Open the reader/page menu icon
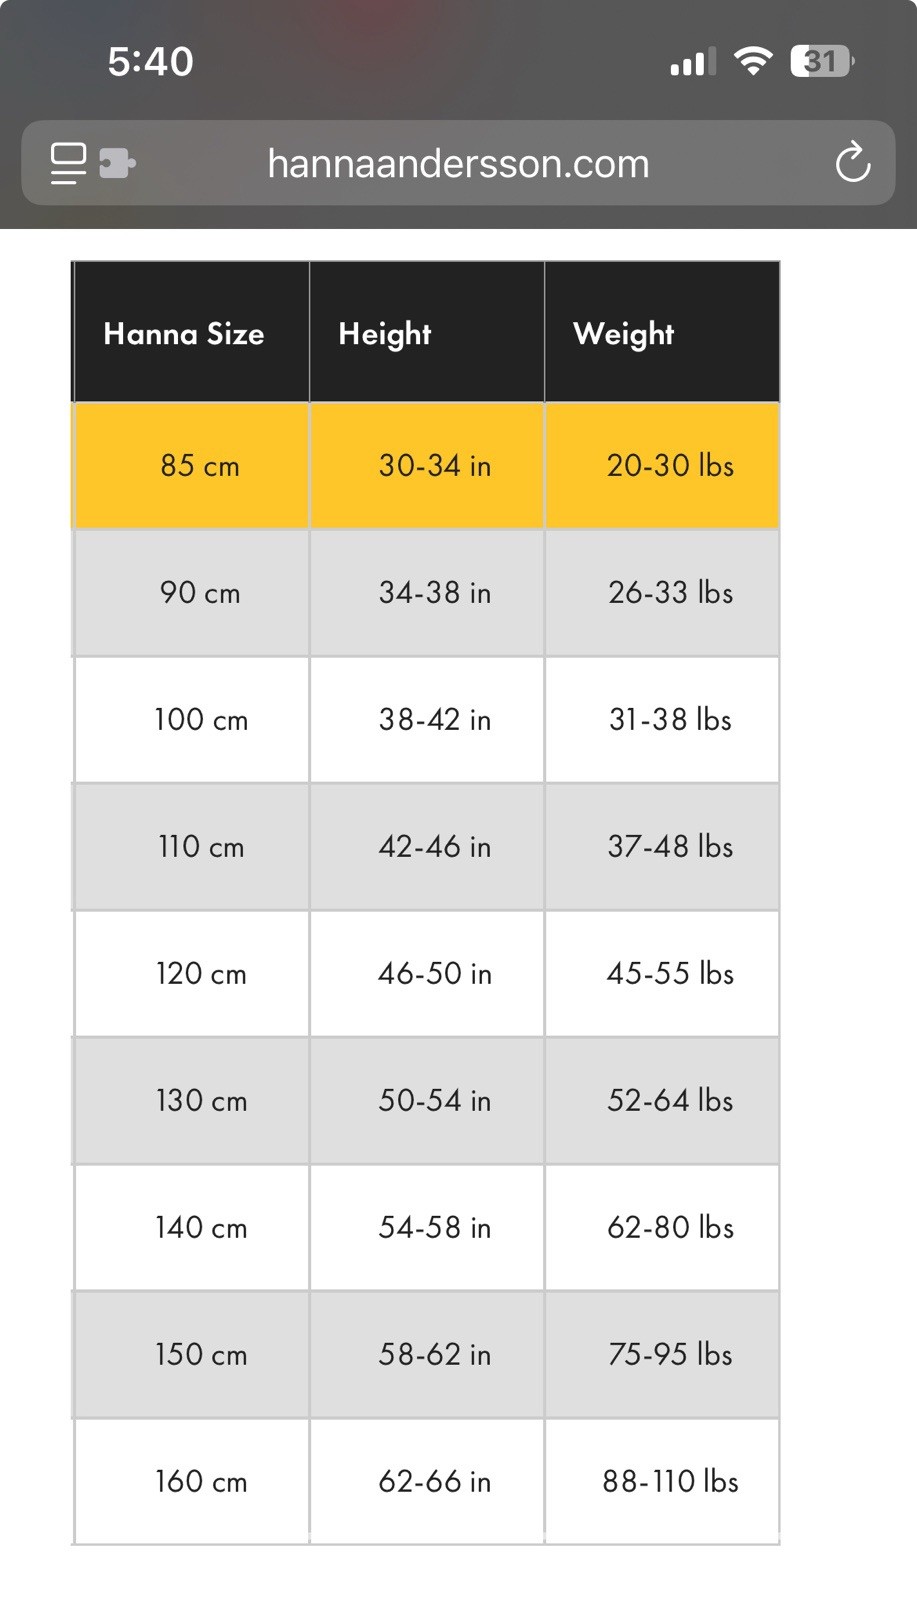917x1600 pixels. 68,163
